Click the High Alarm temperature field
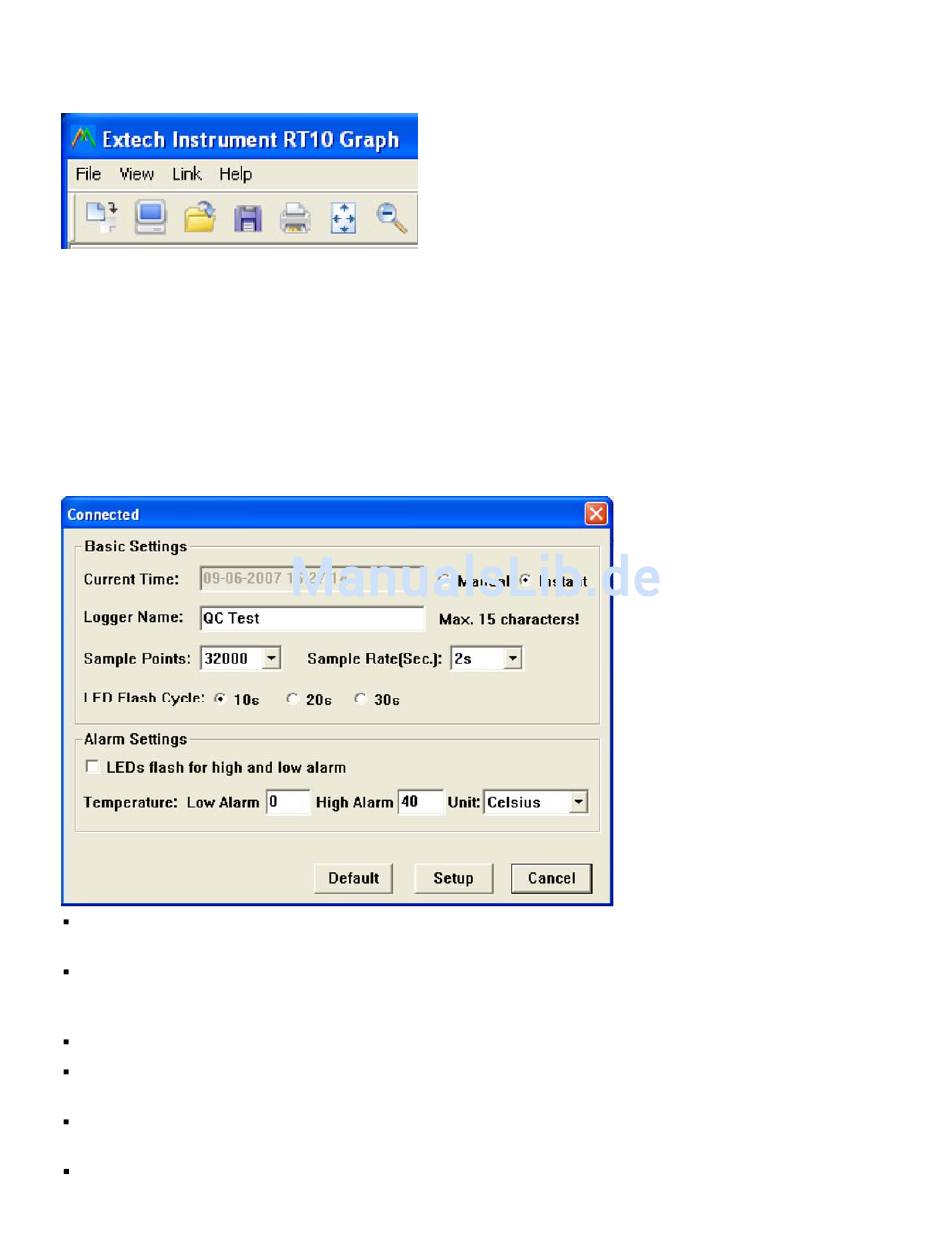The height and width of the screenshot is (1260, 950). coord(421,802)
